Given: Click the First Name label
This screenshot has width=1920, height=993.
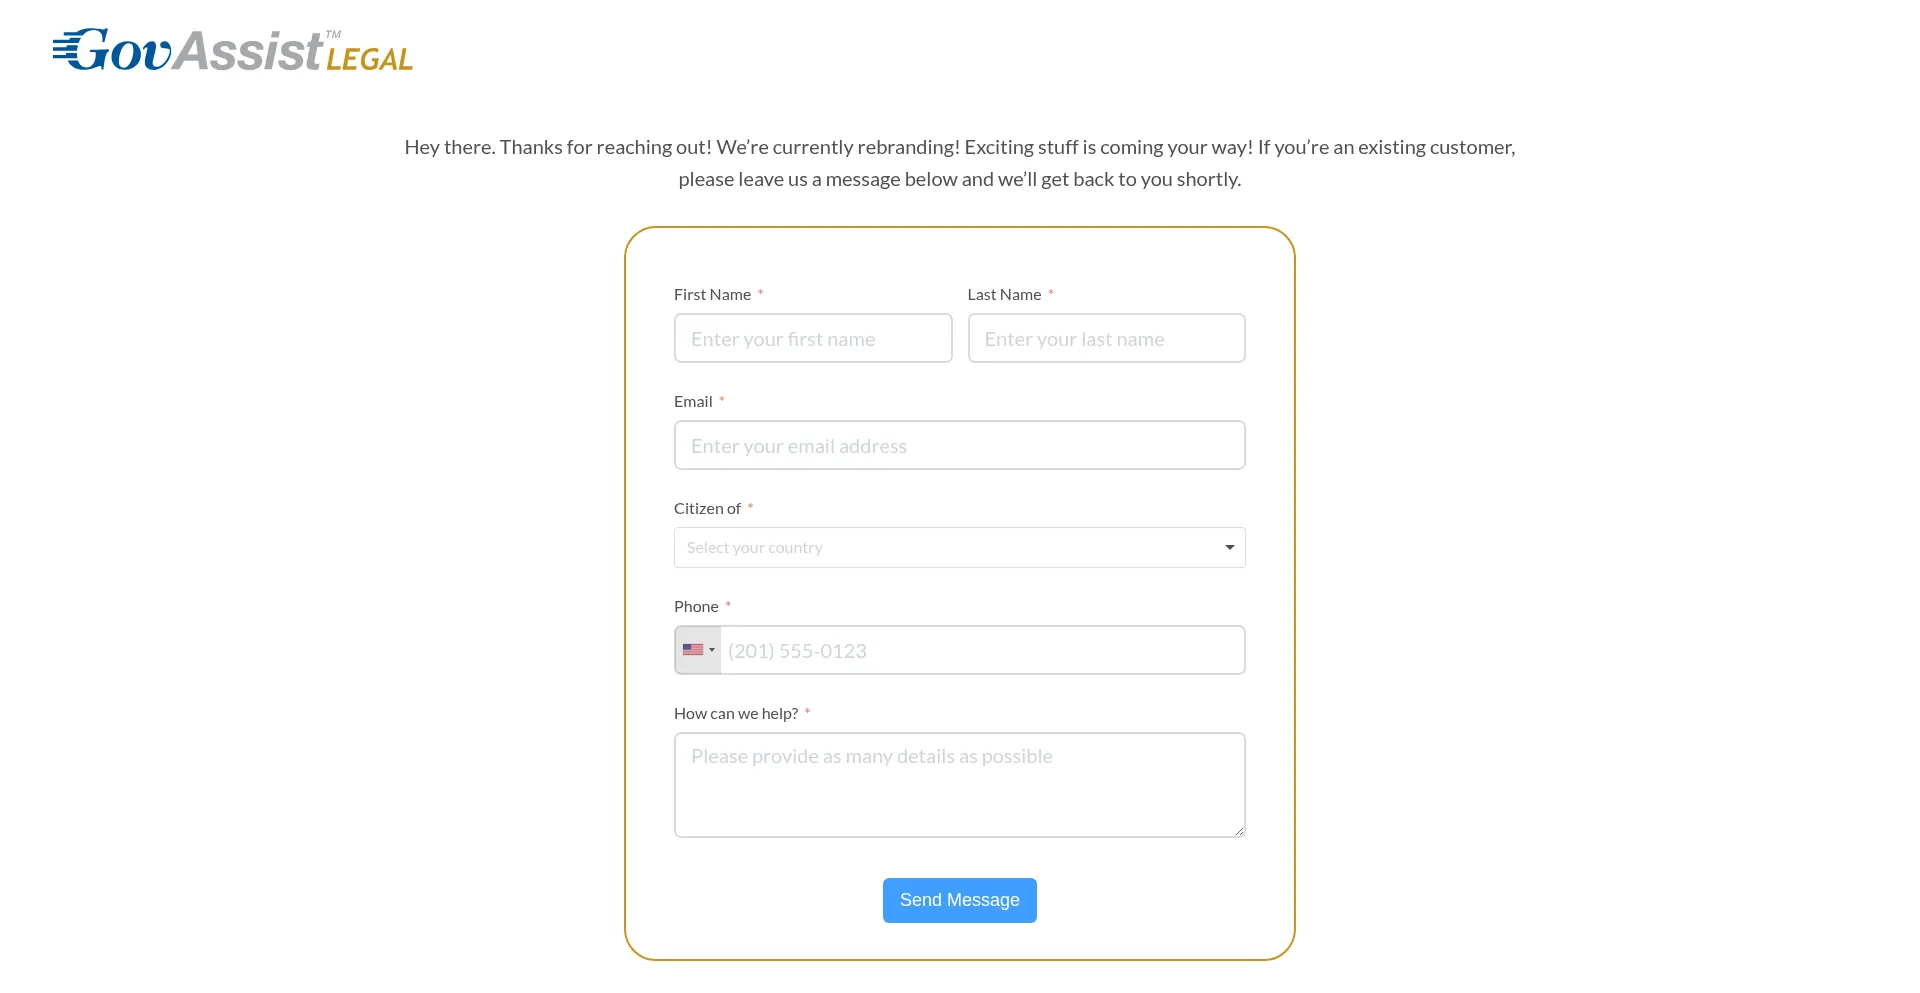Looking at the screenshot, I should click(712, 295).
